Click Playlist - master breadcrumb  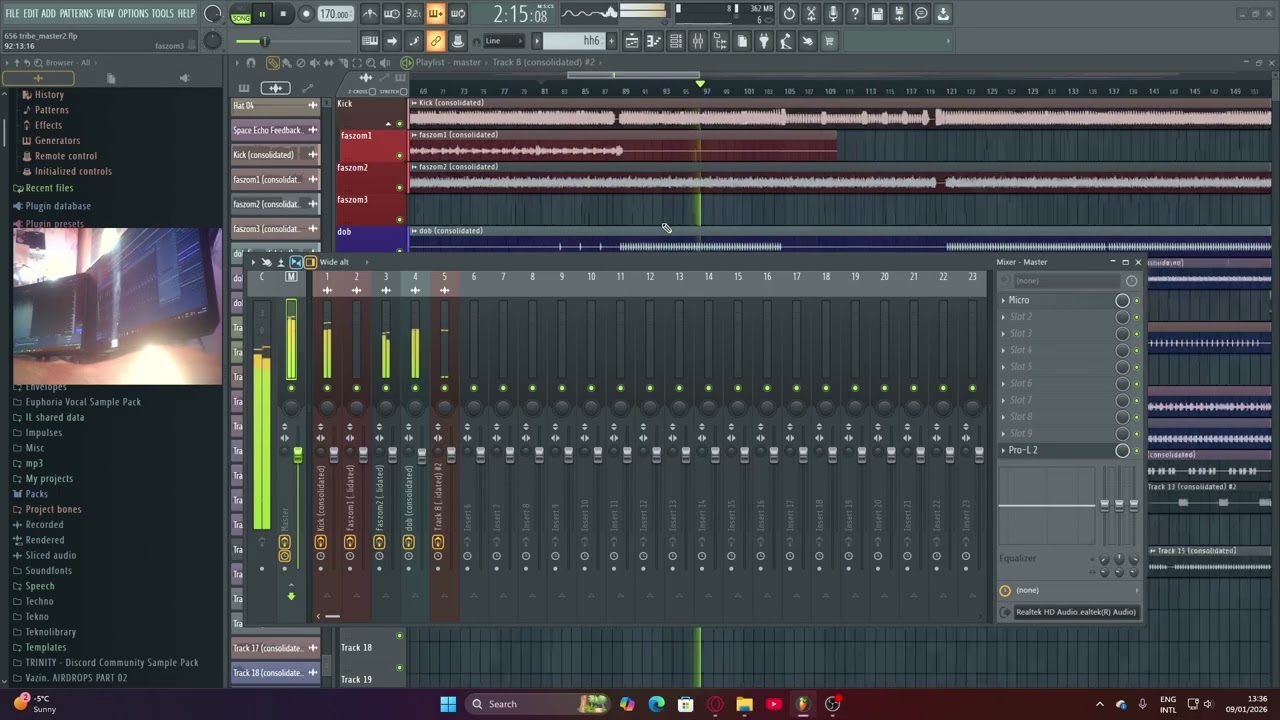448,63
